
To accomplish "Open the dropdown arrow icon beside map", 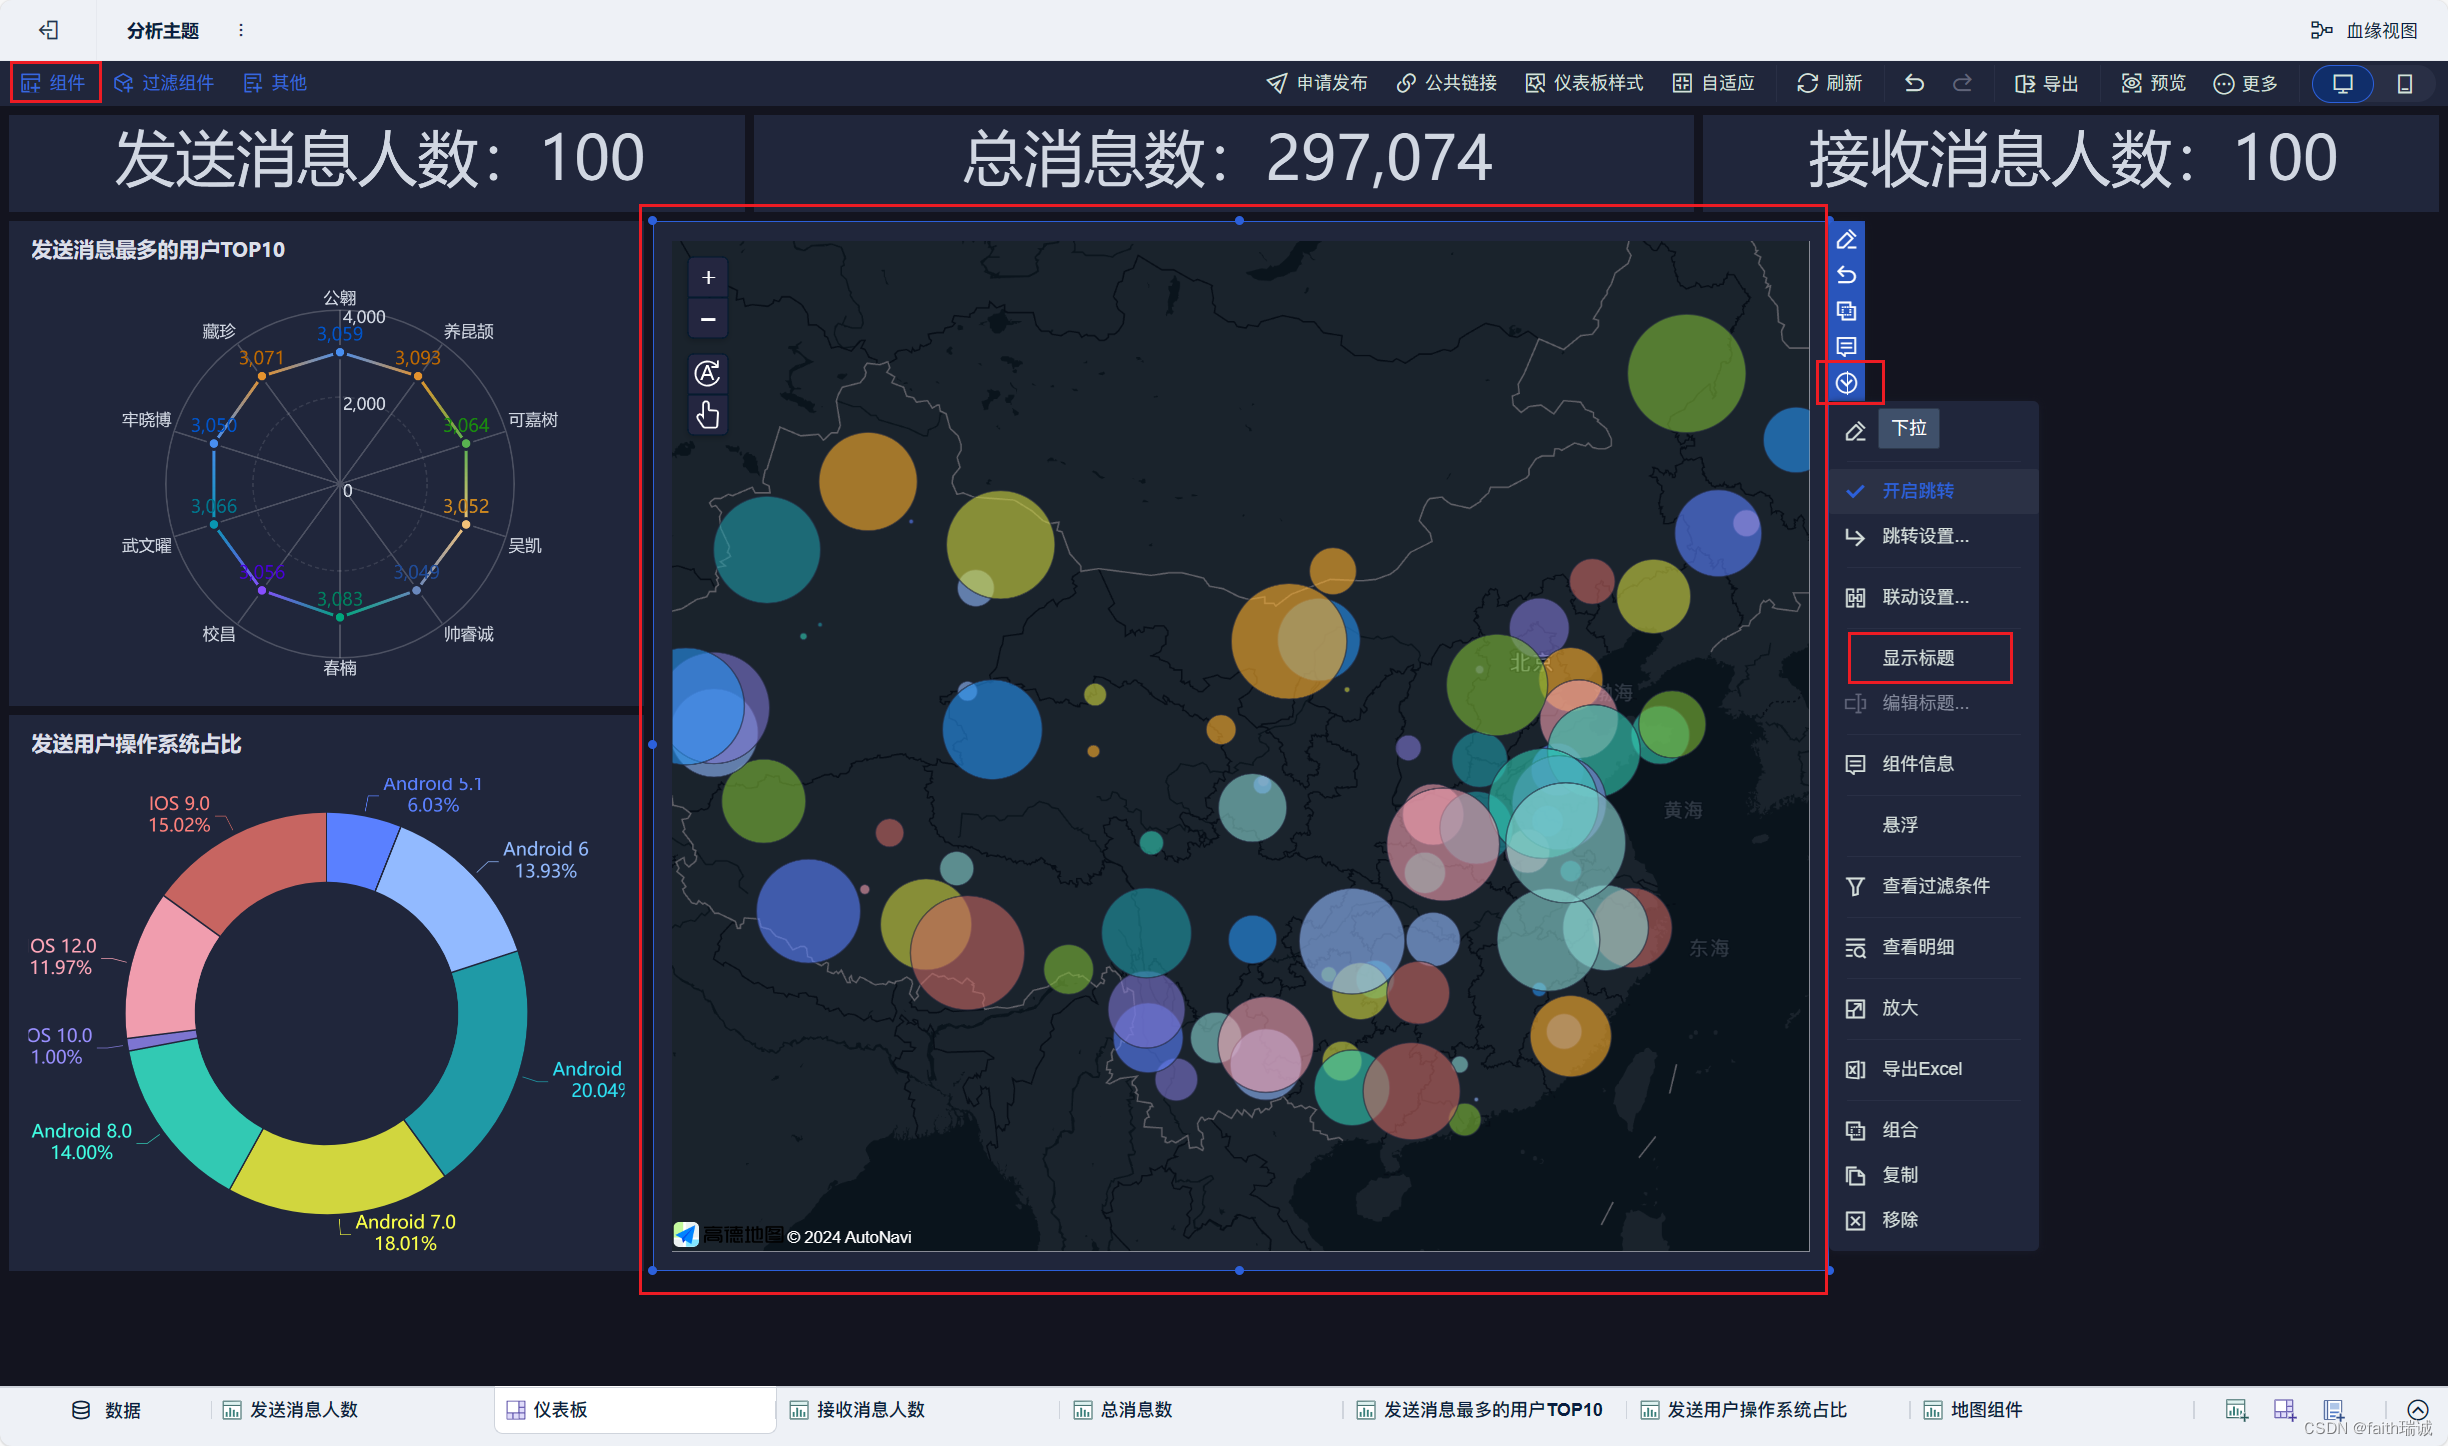I will [x=1846, y=383].
